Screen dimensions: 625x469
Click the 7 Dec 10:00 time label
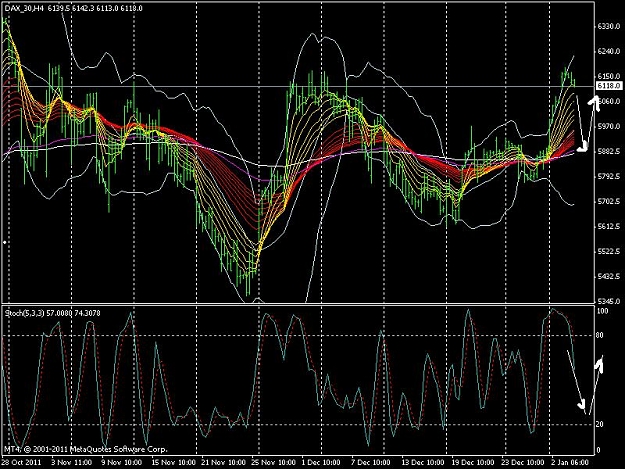370,462
